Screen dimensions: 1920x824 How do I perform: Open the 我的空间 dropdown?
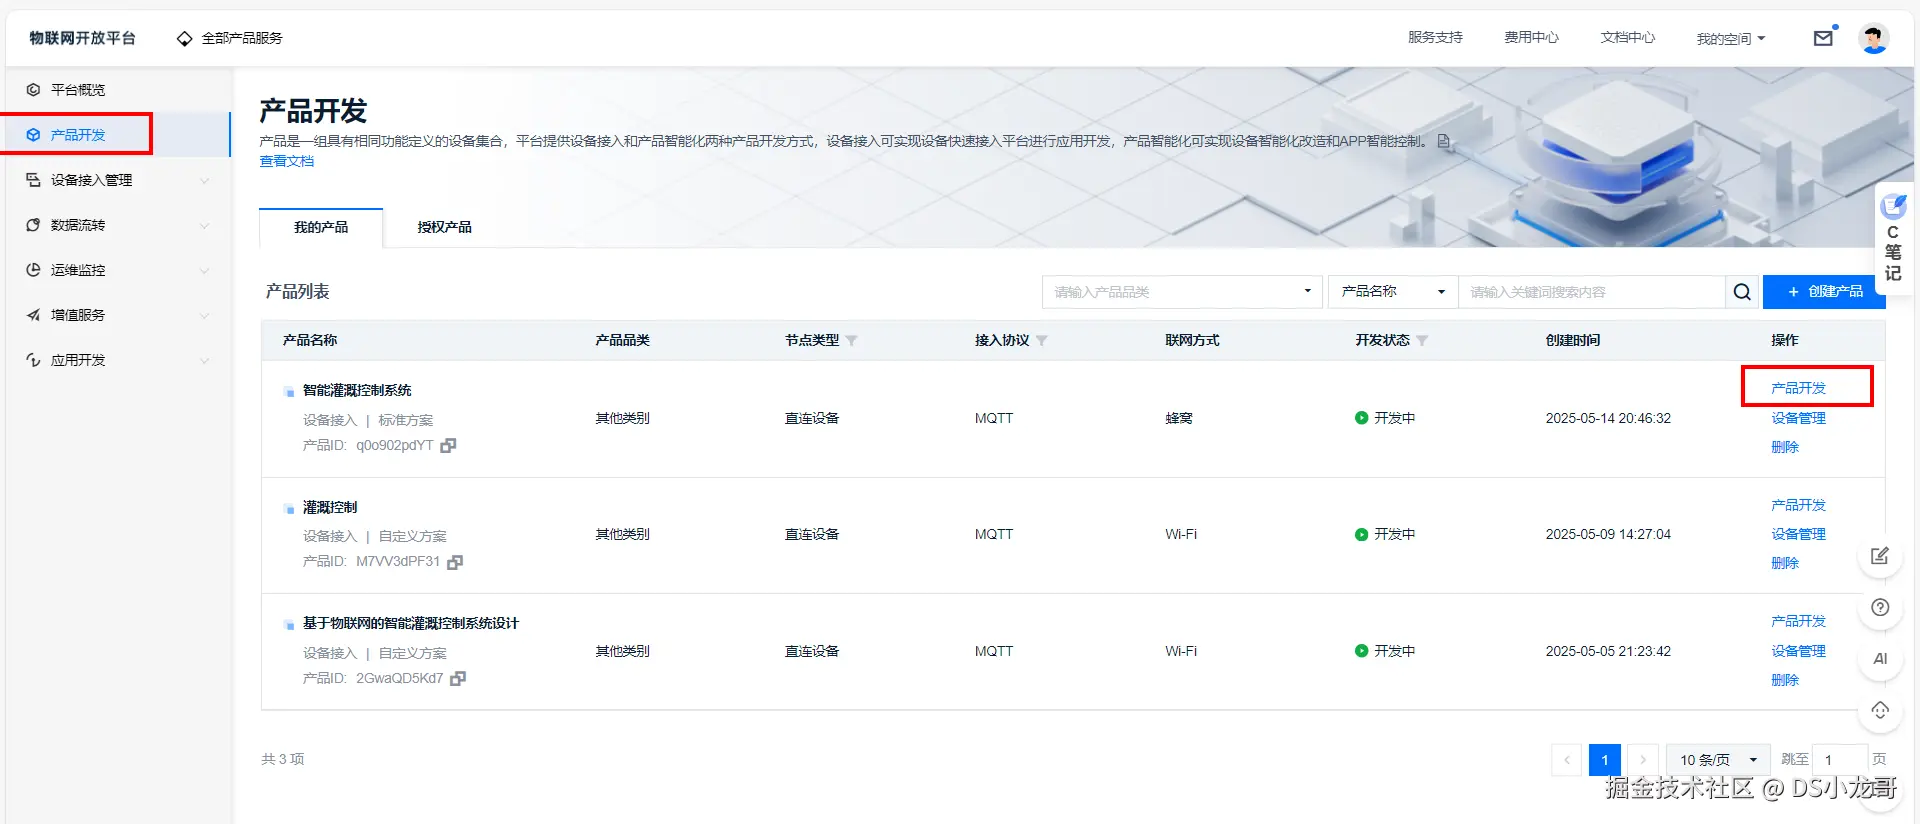pyautogui.click(x=1731, y=39)
